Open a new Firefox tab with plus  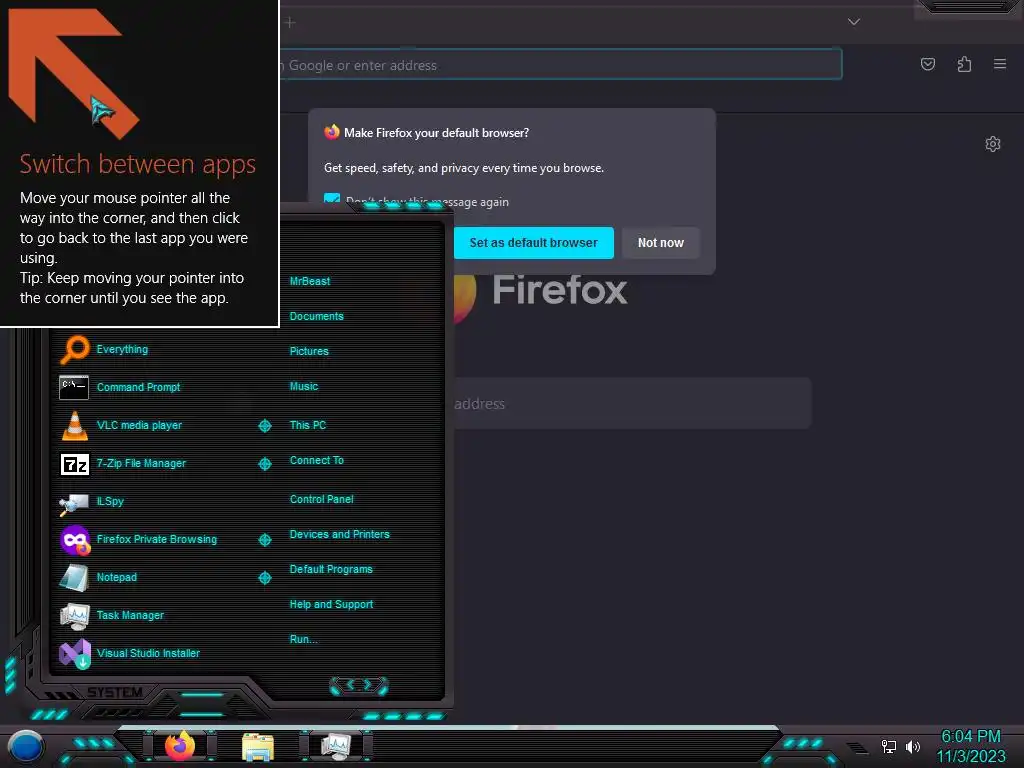(291, 23)
